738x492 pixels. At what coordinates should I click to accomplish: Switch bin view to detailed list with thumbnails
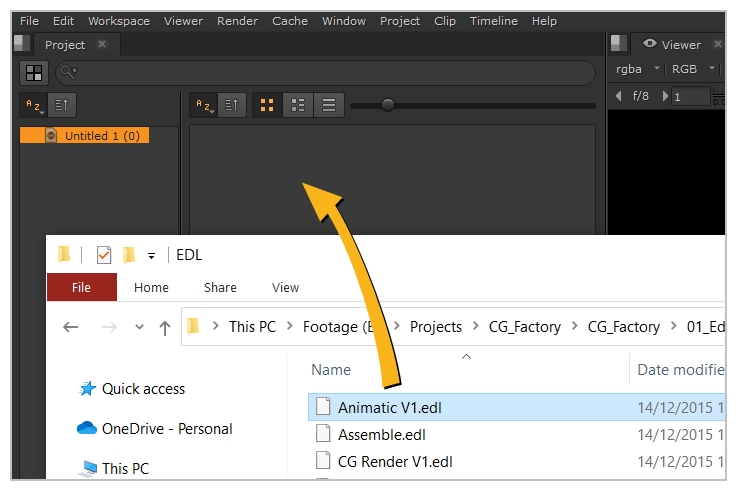(x=297, y=105)
